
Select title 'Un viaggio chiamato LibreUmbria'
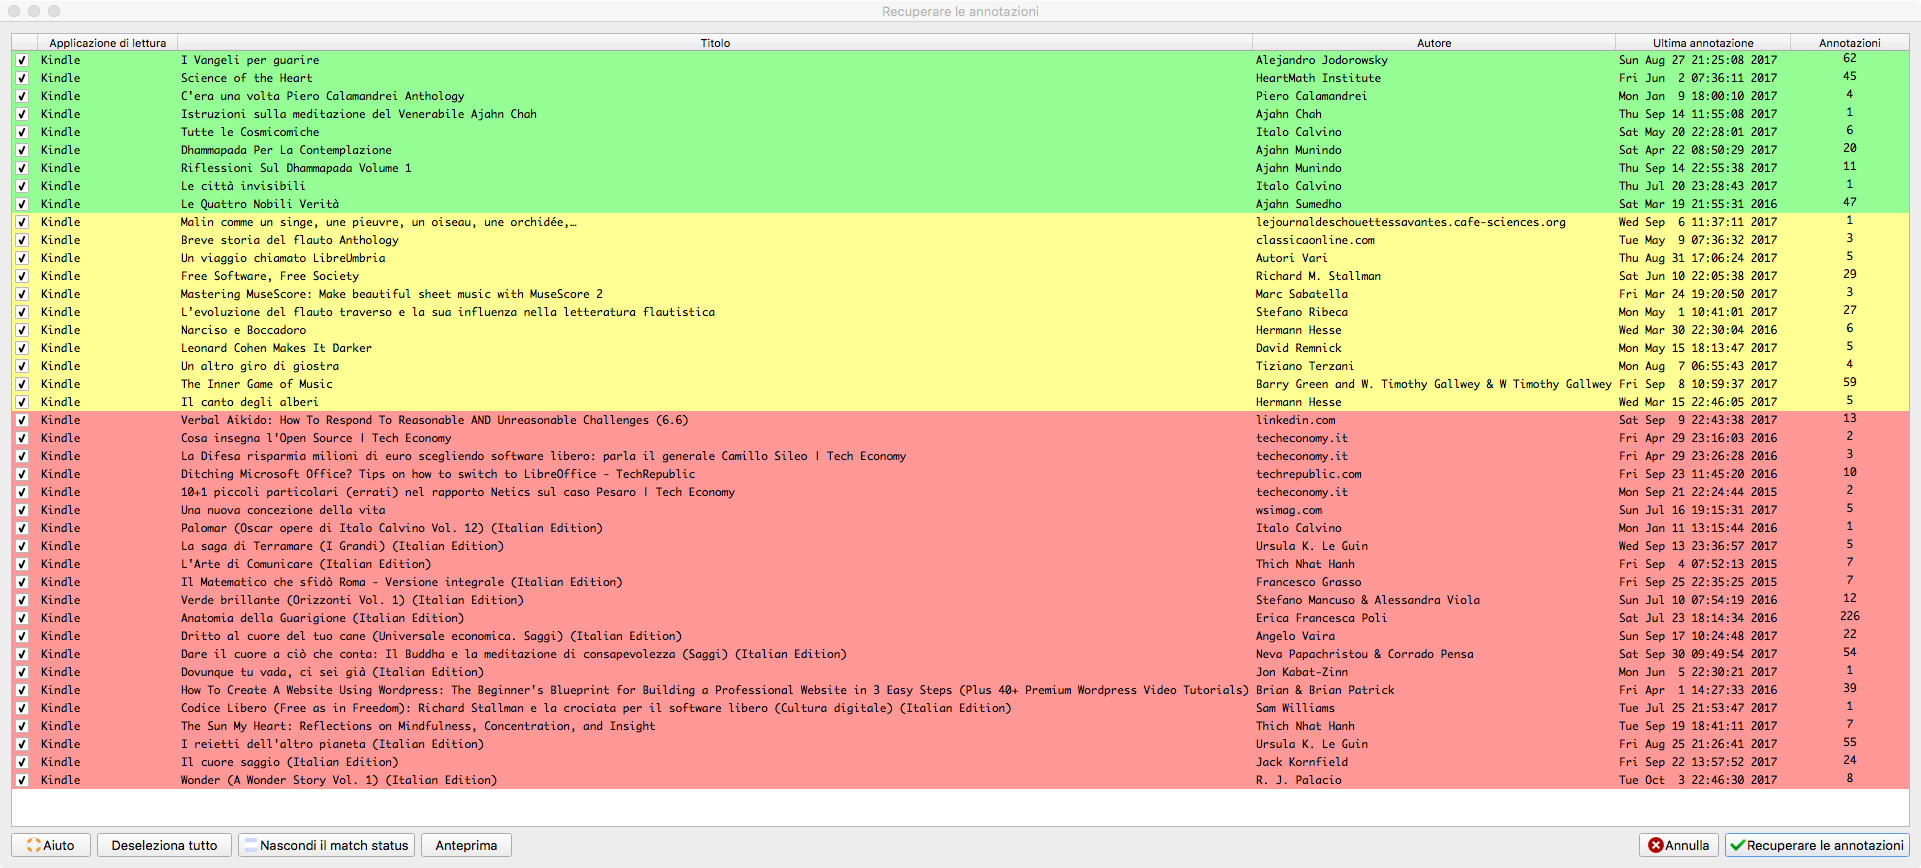[x=283, y=258]
